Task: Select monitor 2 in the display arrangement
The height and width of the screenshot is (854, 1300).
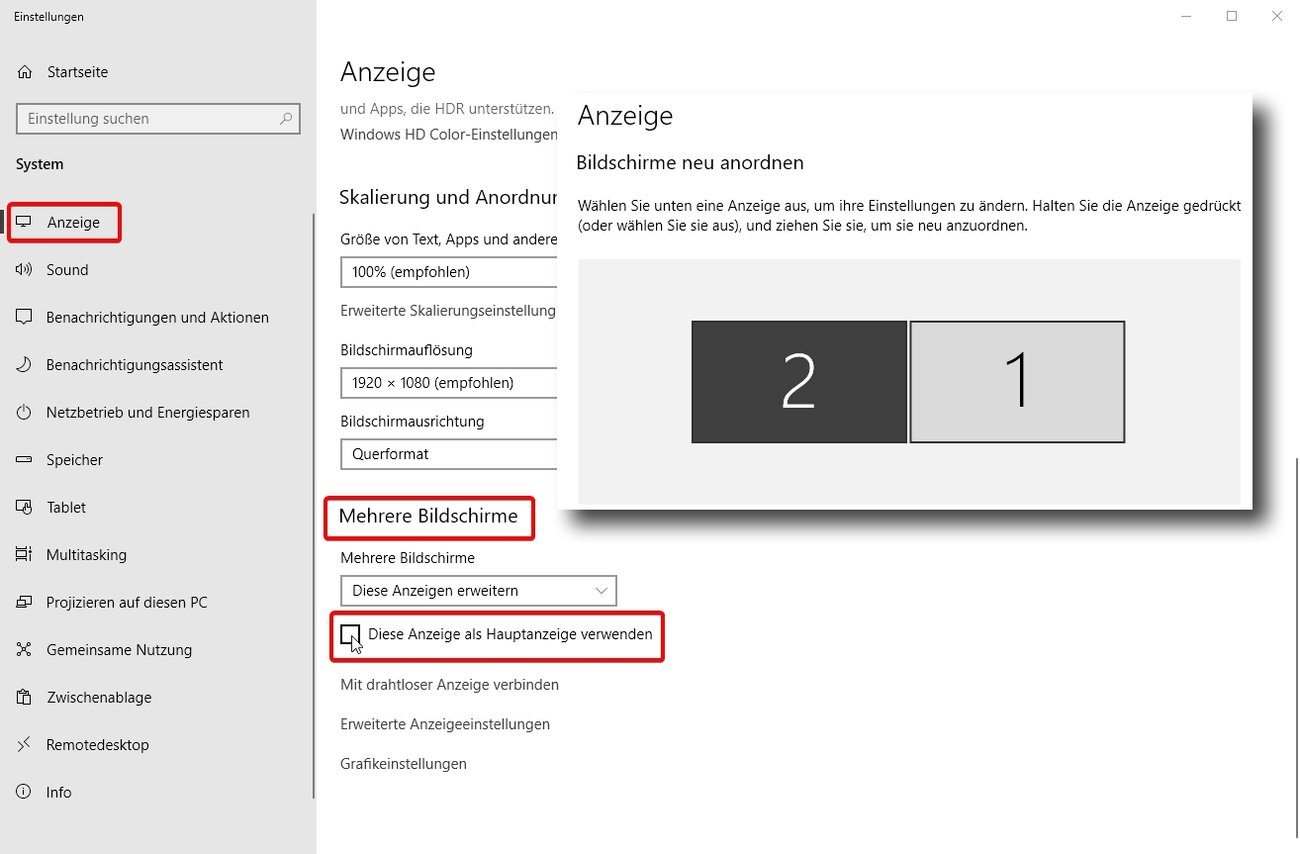Action: 799,381
